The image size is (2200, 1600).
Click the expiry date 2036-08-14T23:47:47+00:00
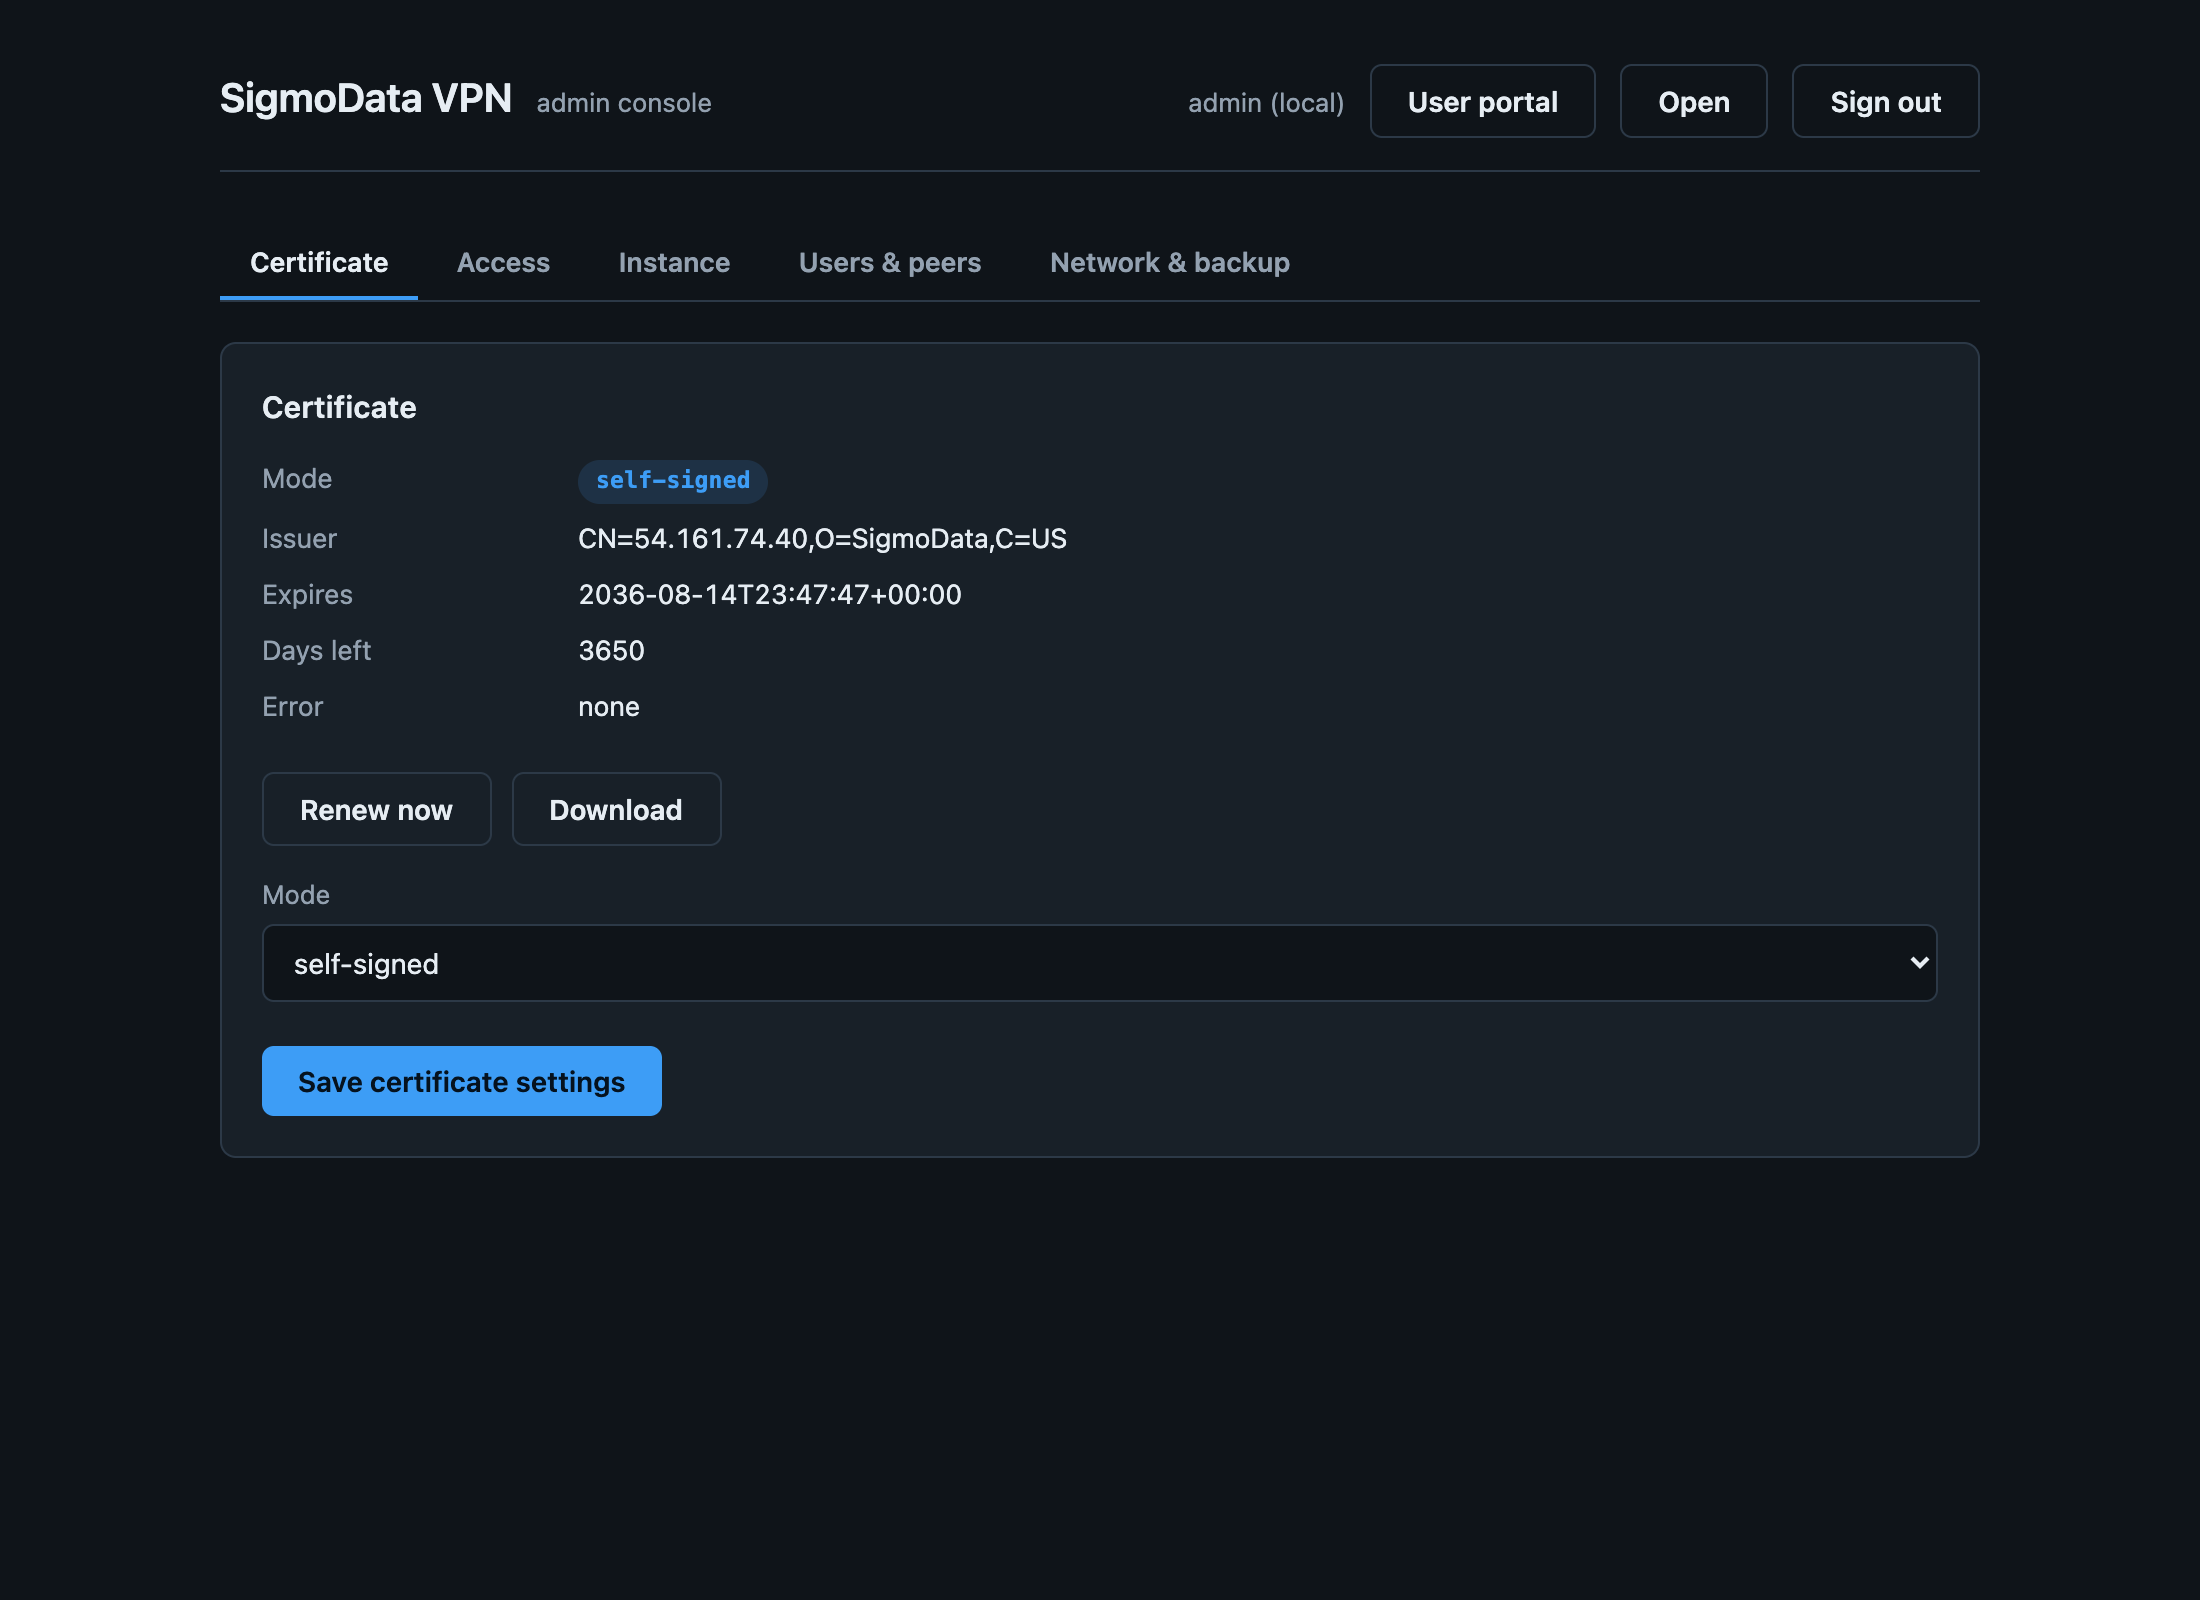click(770, 595)
